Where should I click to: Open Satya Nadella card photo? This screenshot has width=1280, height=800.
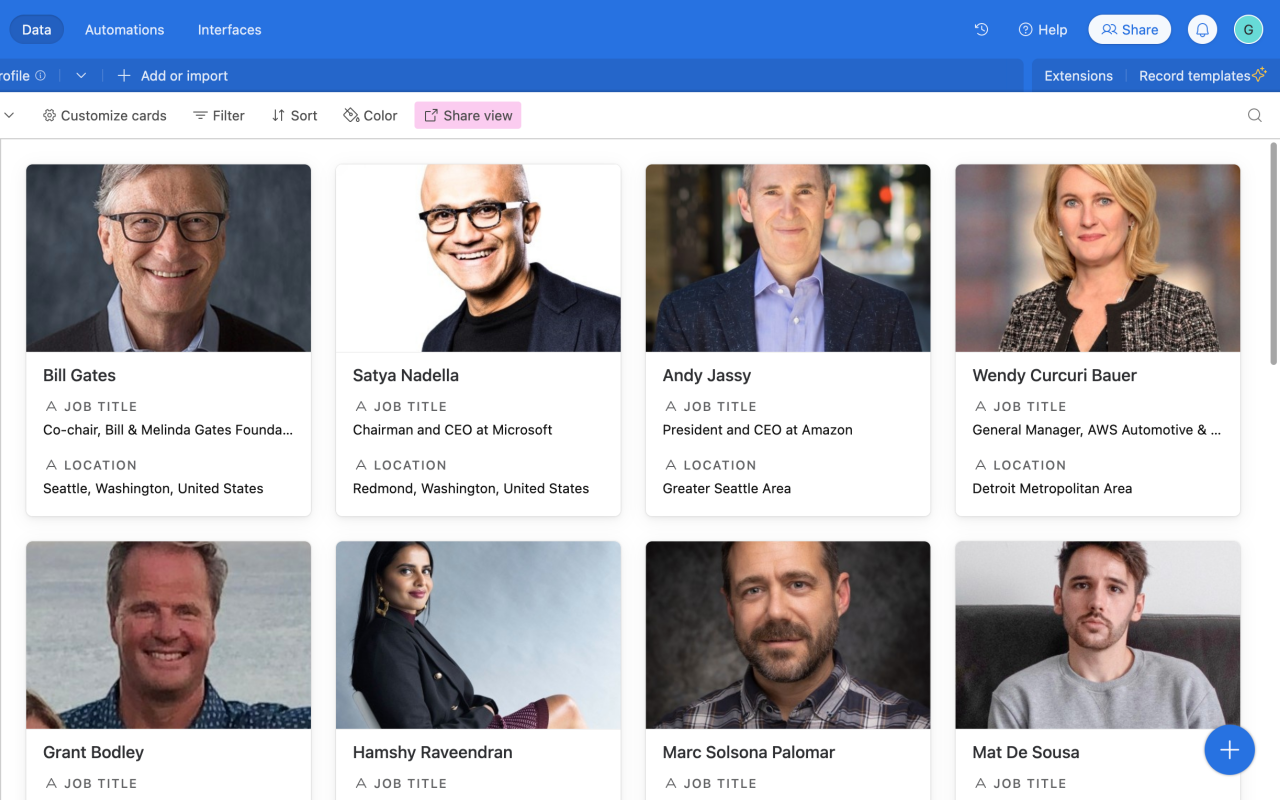coord(478,258)
